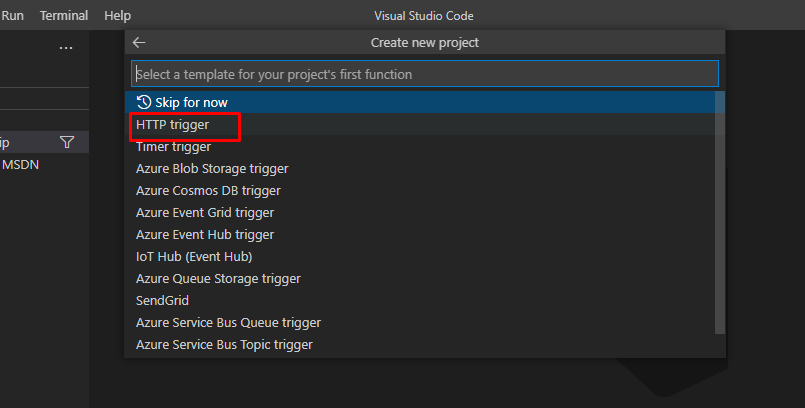
Task: Click the Skip for now history icon
Action: click(x=144, y=102)
